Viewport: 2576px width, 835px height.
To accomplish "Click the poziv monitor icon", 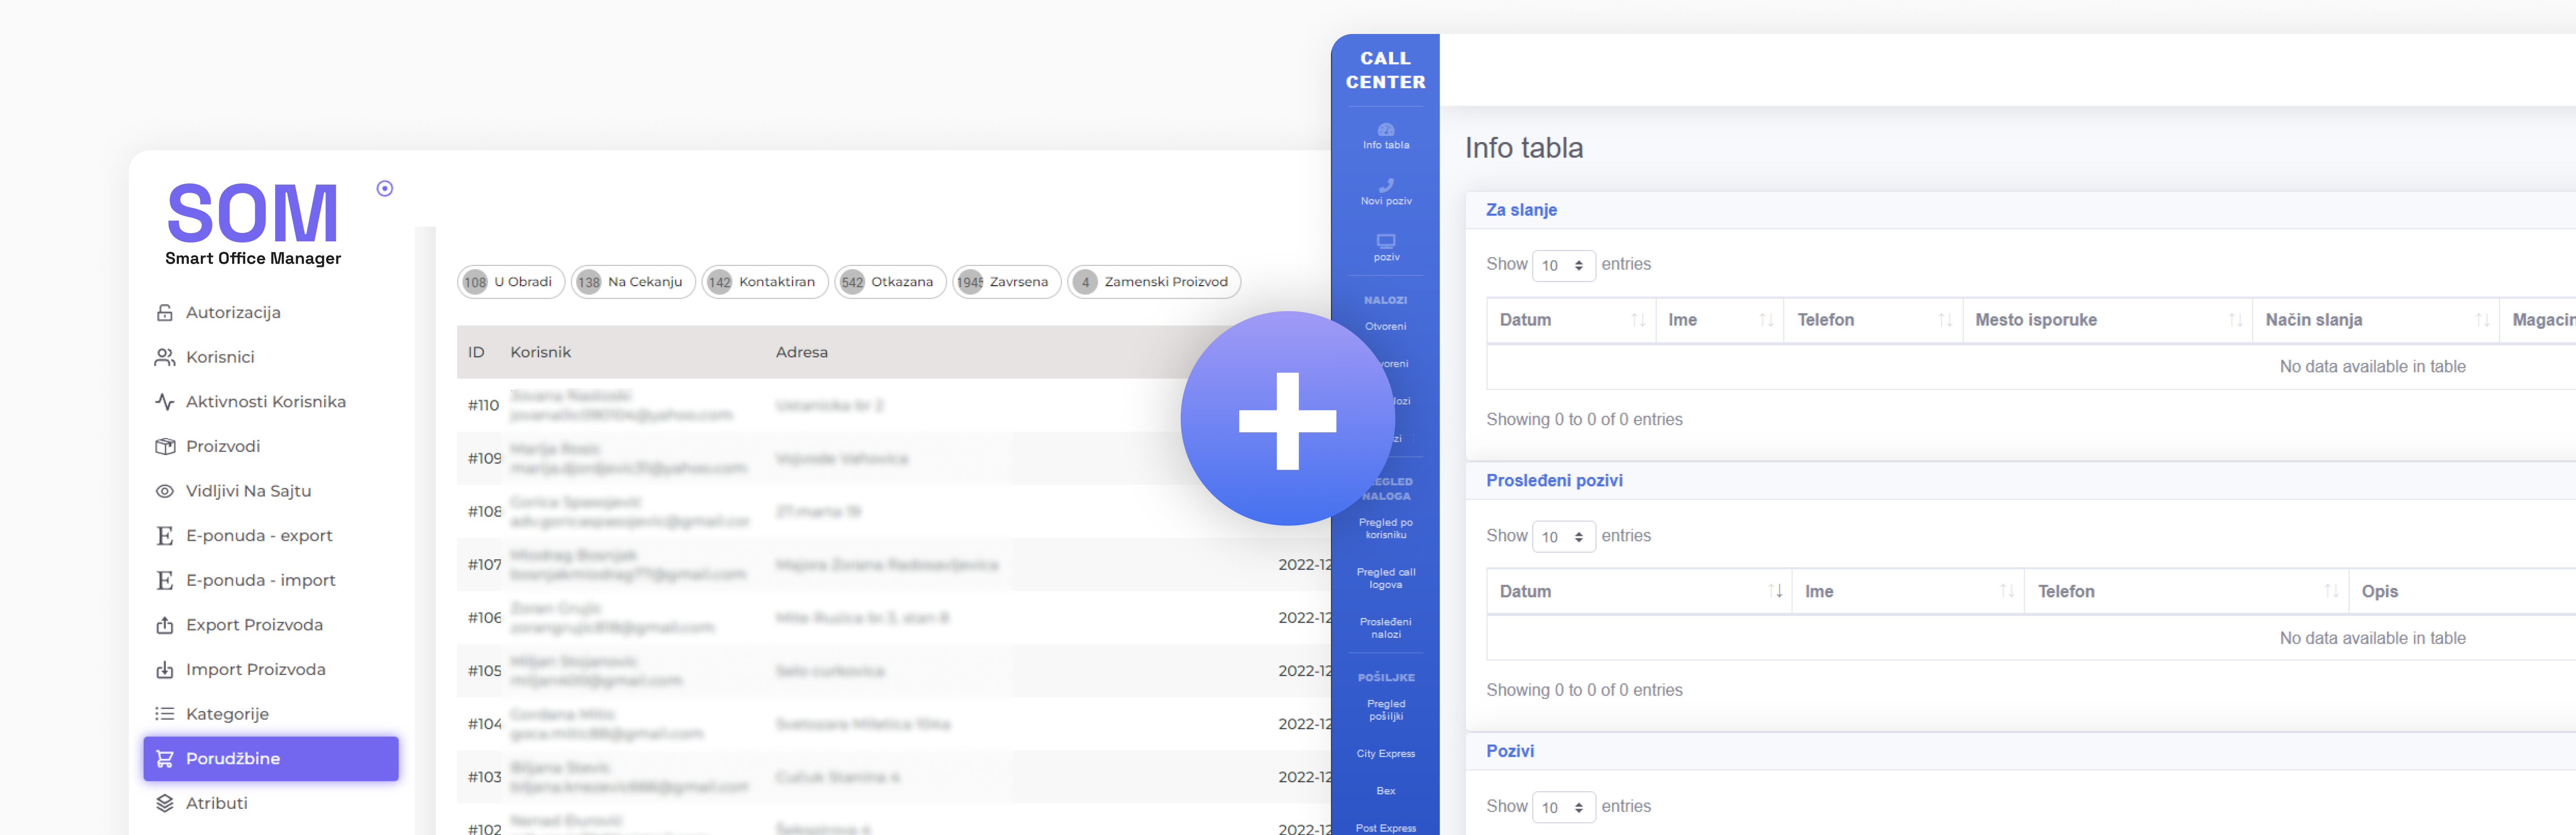I will [1386, 241].
